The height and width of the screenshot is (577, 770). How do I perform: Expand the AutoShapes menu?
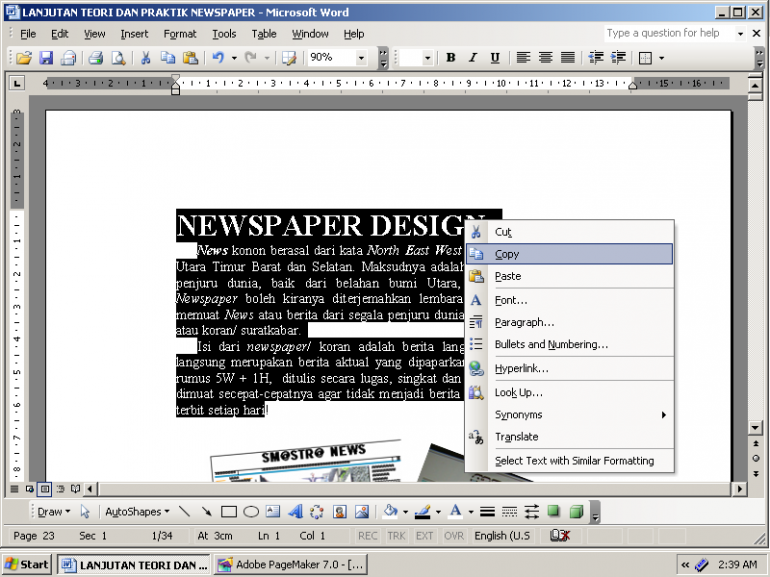[136, 512]
